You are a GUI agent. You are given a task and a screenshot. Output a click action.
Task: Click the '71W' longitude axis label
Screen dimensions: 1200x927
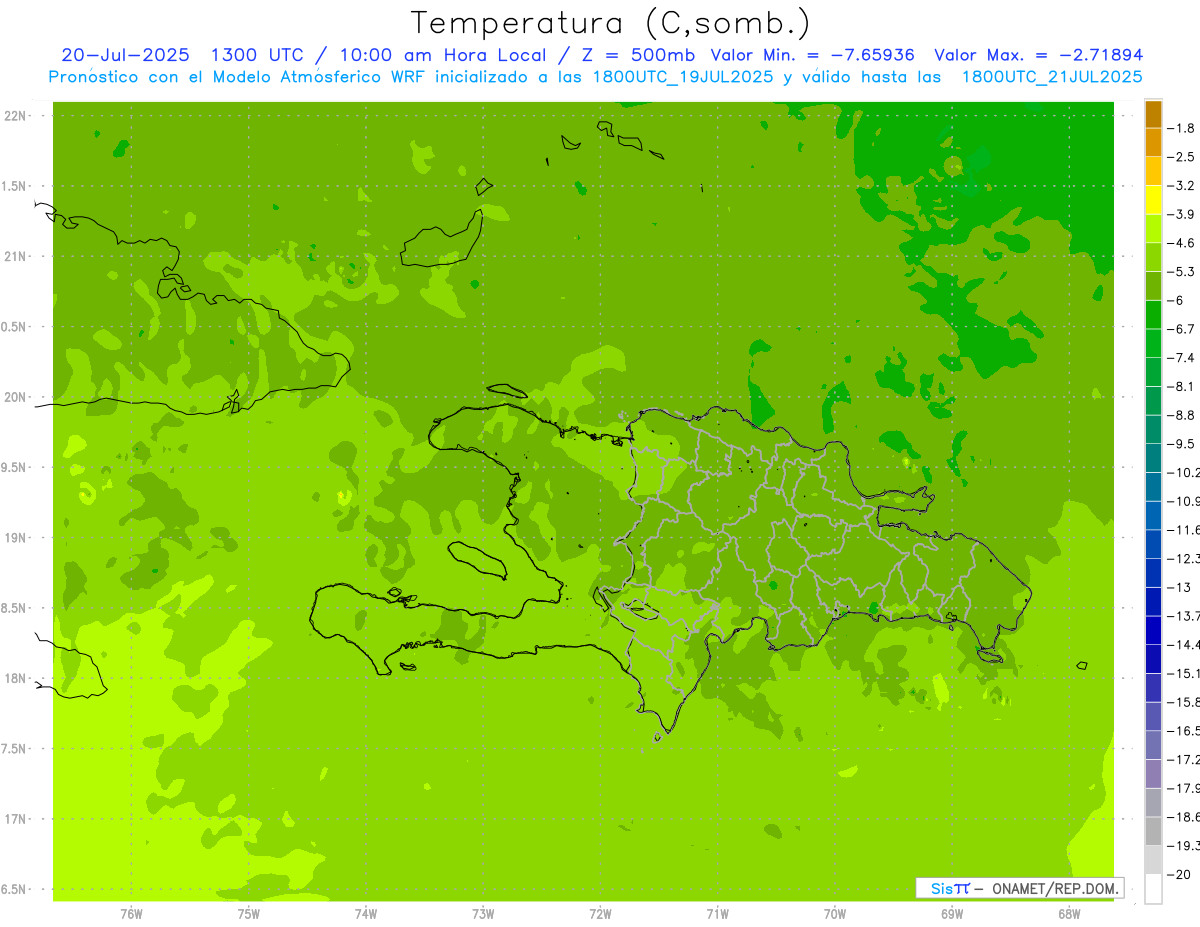tap(717, 913)
